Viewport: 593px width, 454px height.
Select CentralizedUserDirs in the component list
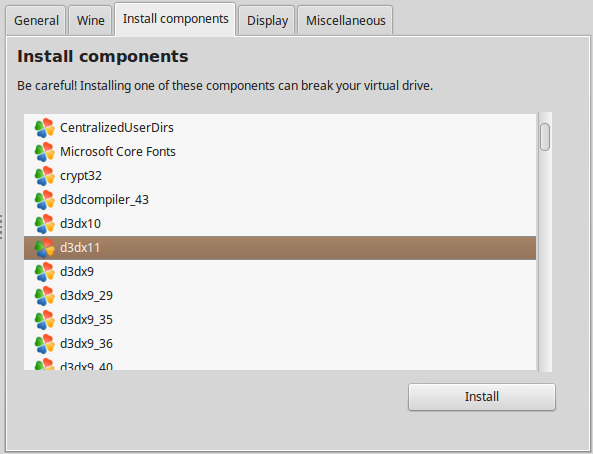tap(280, 128)
